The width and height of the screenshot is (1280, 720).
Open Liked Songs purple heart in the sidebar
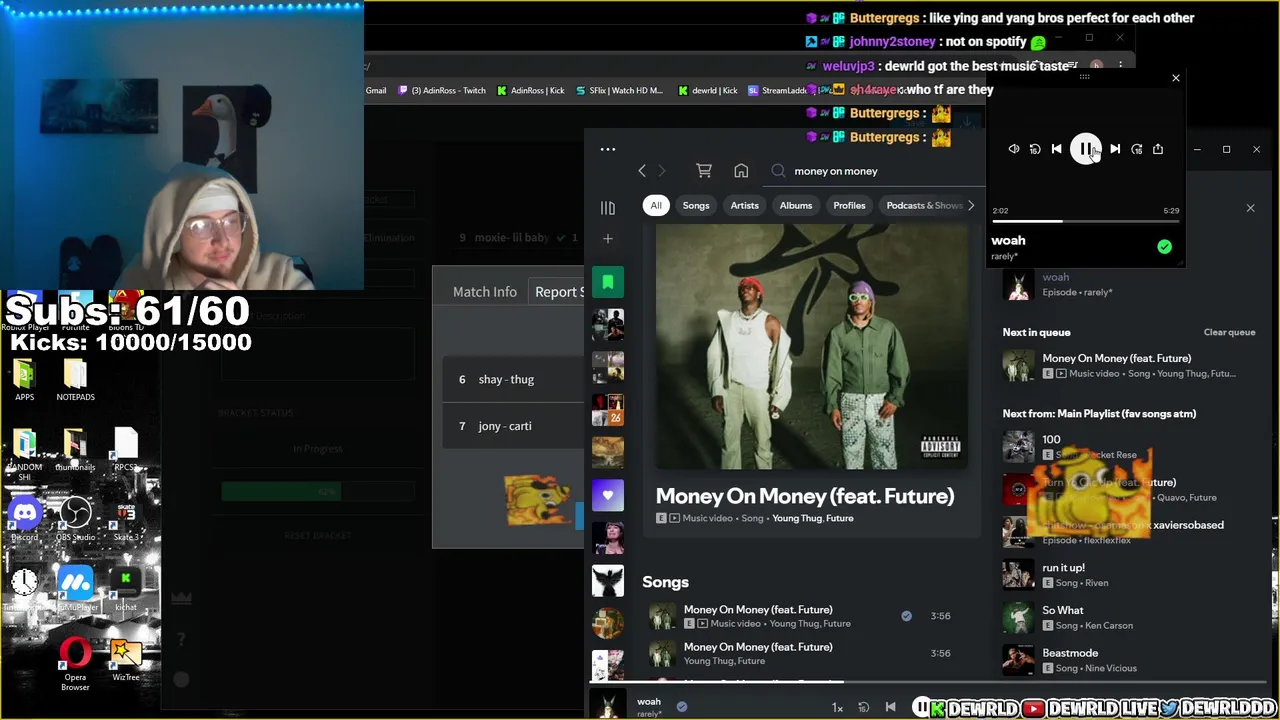pyautogui.click(x=607, y=495)
